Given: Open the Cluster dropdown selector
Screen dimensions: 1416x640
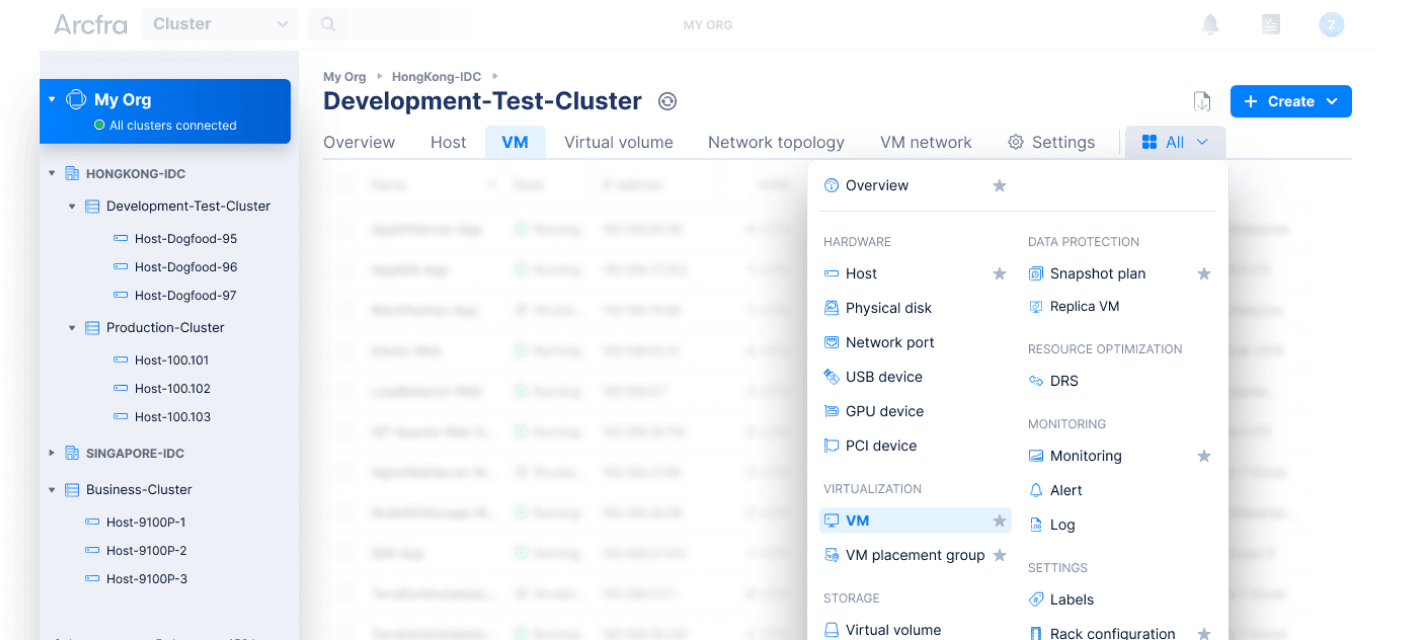Looking at the screenshot, I should [x=220, y=24].
